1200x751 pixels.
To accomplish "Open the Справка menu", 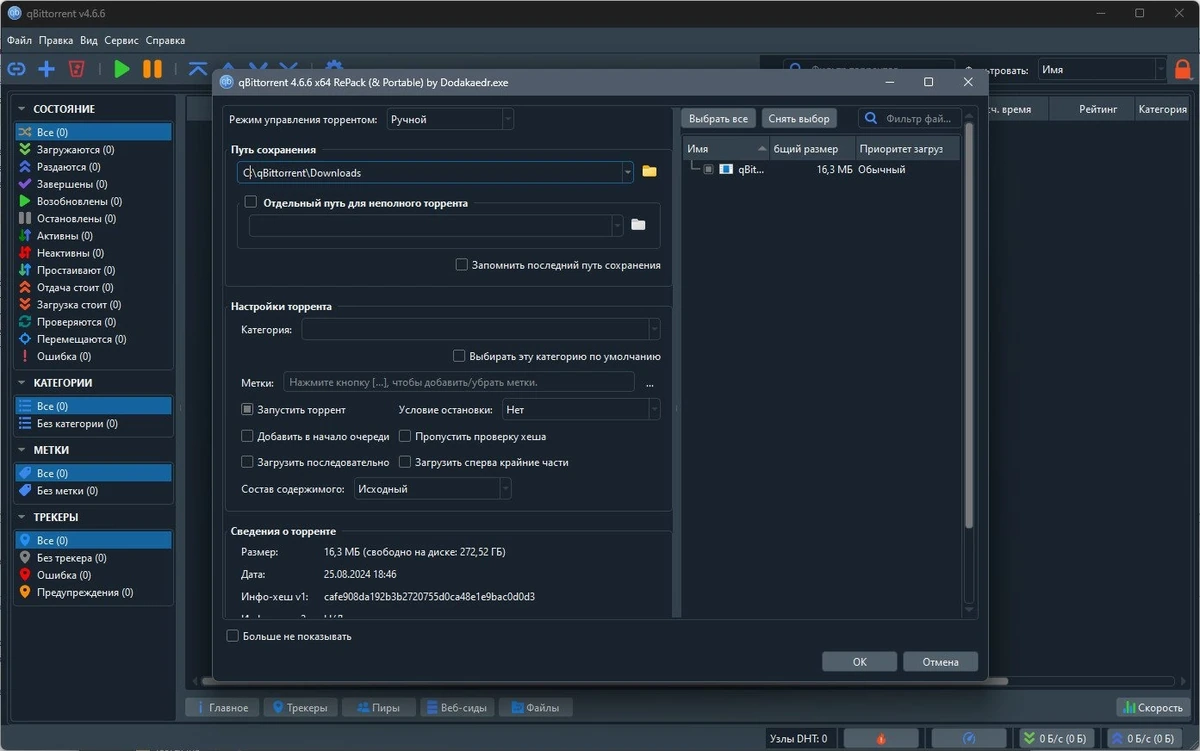I will pos(165,41).
